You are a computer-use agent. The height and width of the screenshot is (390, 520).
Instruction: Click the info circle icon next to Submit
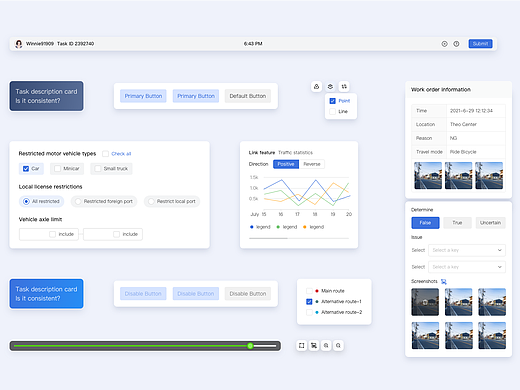(x=456, y=44)
